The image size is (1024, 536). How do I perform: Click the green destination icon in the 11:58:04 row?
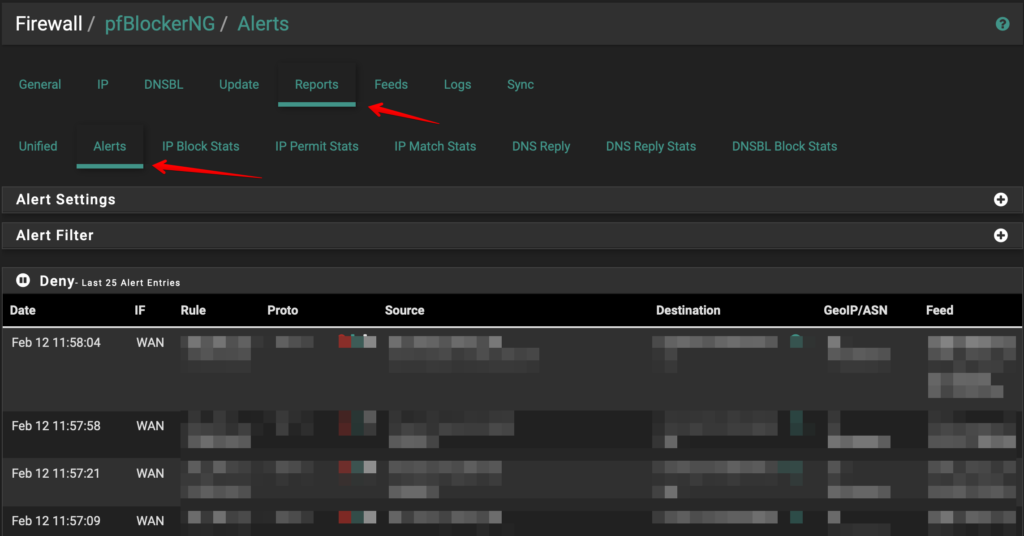click(796, 341)
